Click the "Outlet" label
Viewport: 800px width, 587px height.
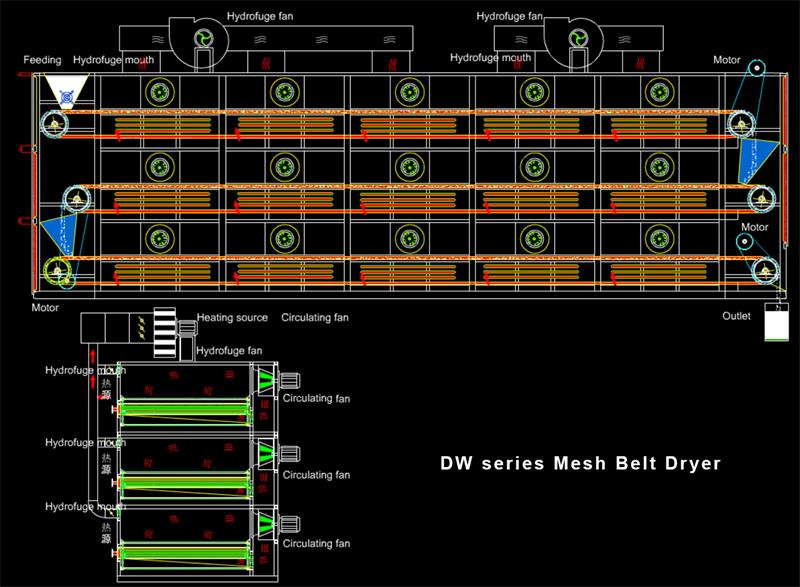(x=738, y=317)
